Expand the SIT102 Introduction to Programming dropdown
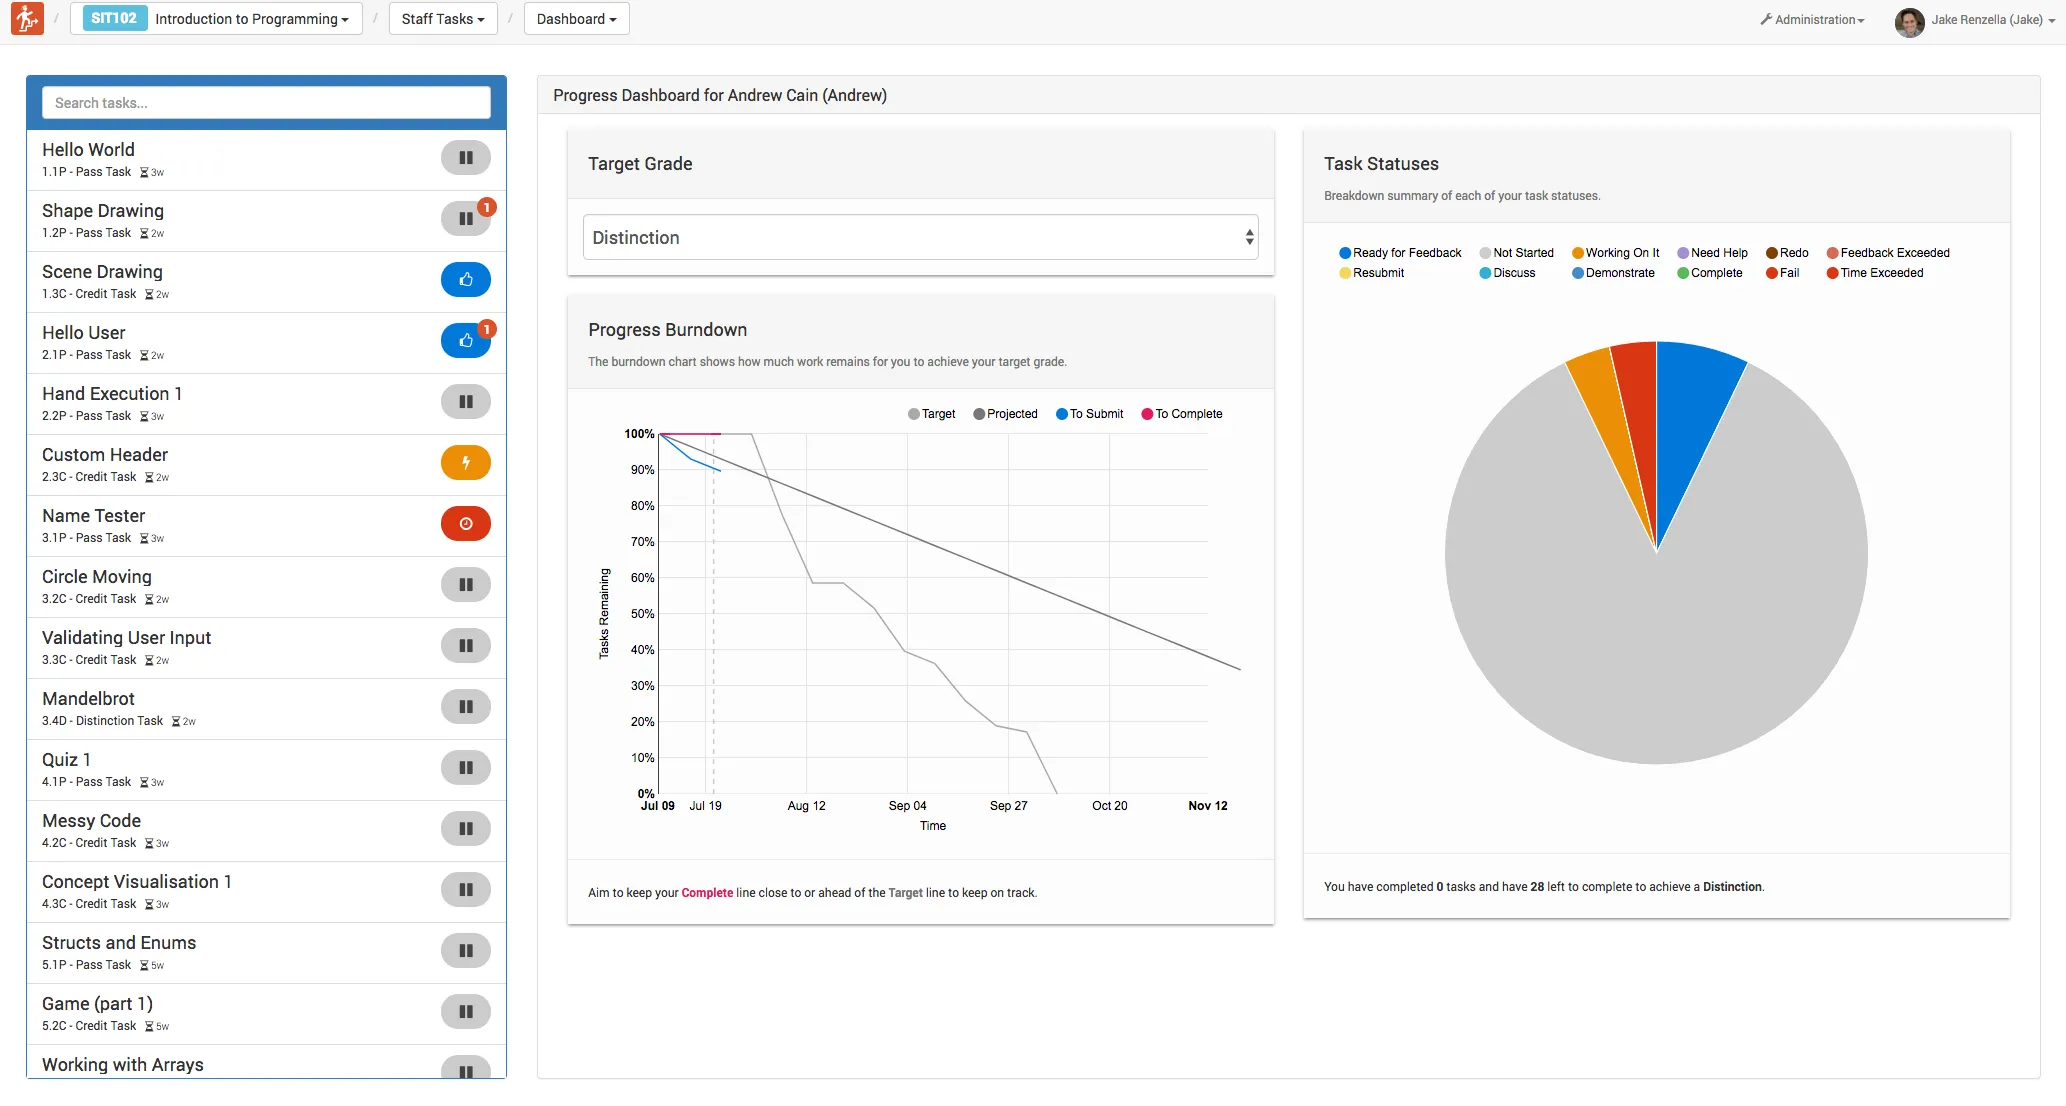The image size is (2066, 1106). click(x=216, y=19)
